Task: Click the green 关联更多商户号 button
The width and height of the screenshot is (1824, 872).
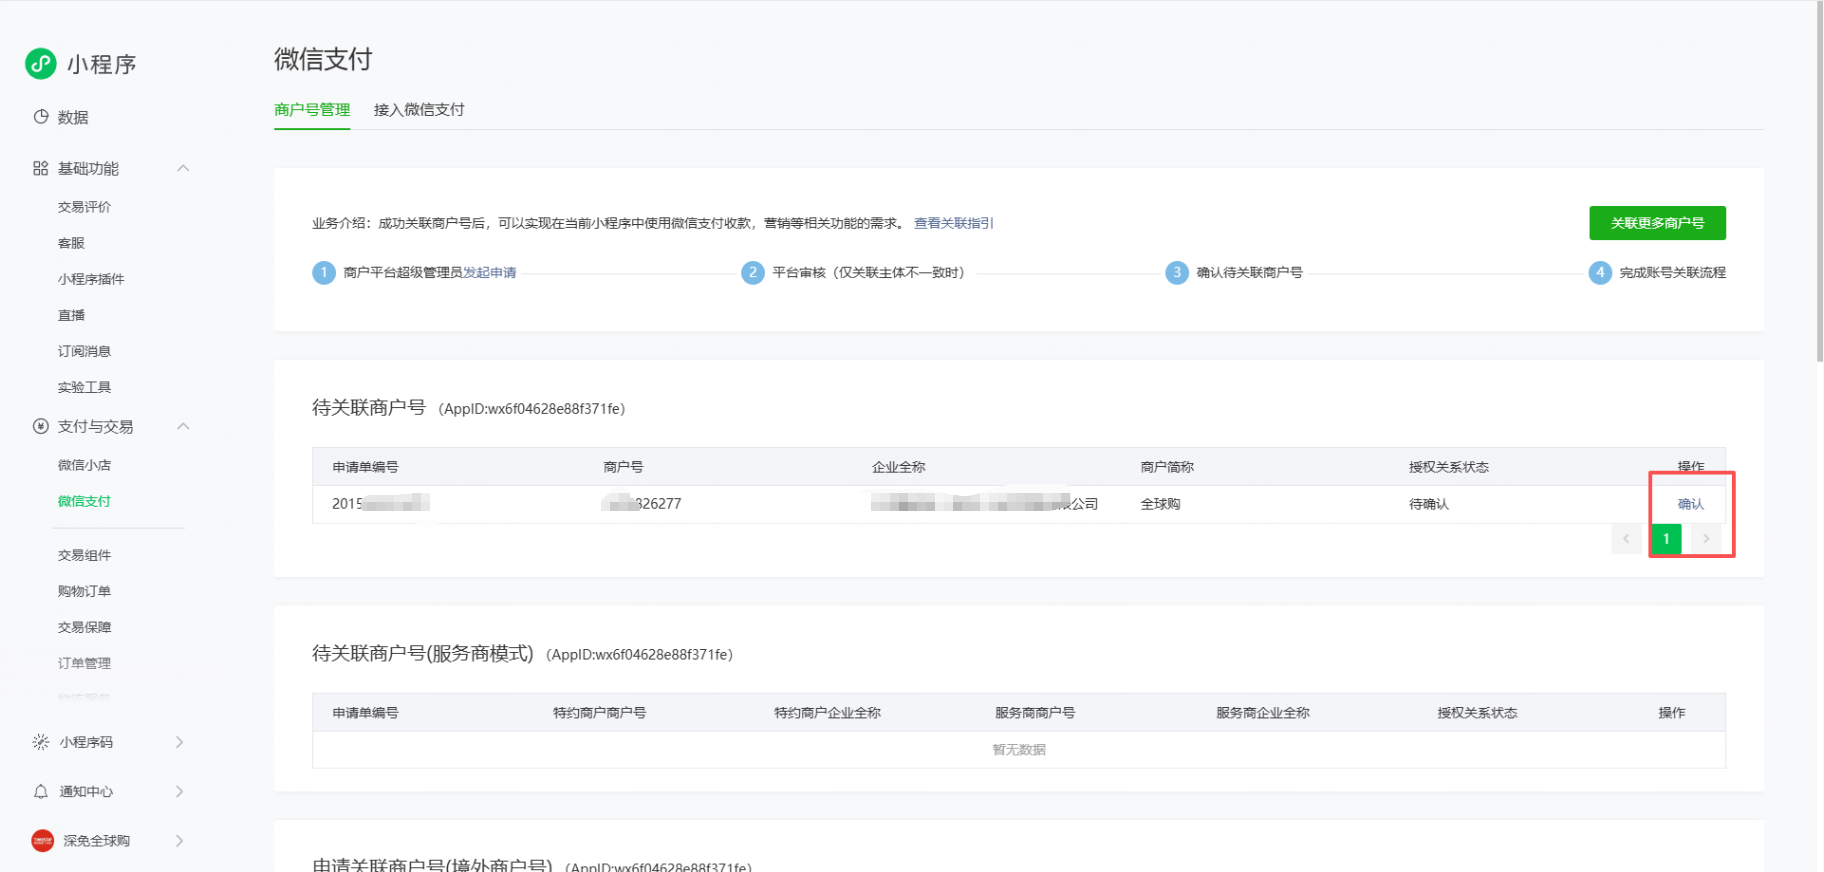Action: (x=1657, y=223)
